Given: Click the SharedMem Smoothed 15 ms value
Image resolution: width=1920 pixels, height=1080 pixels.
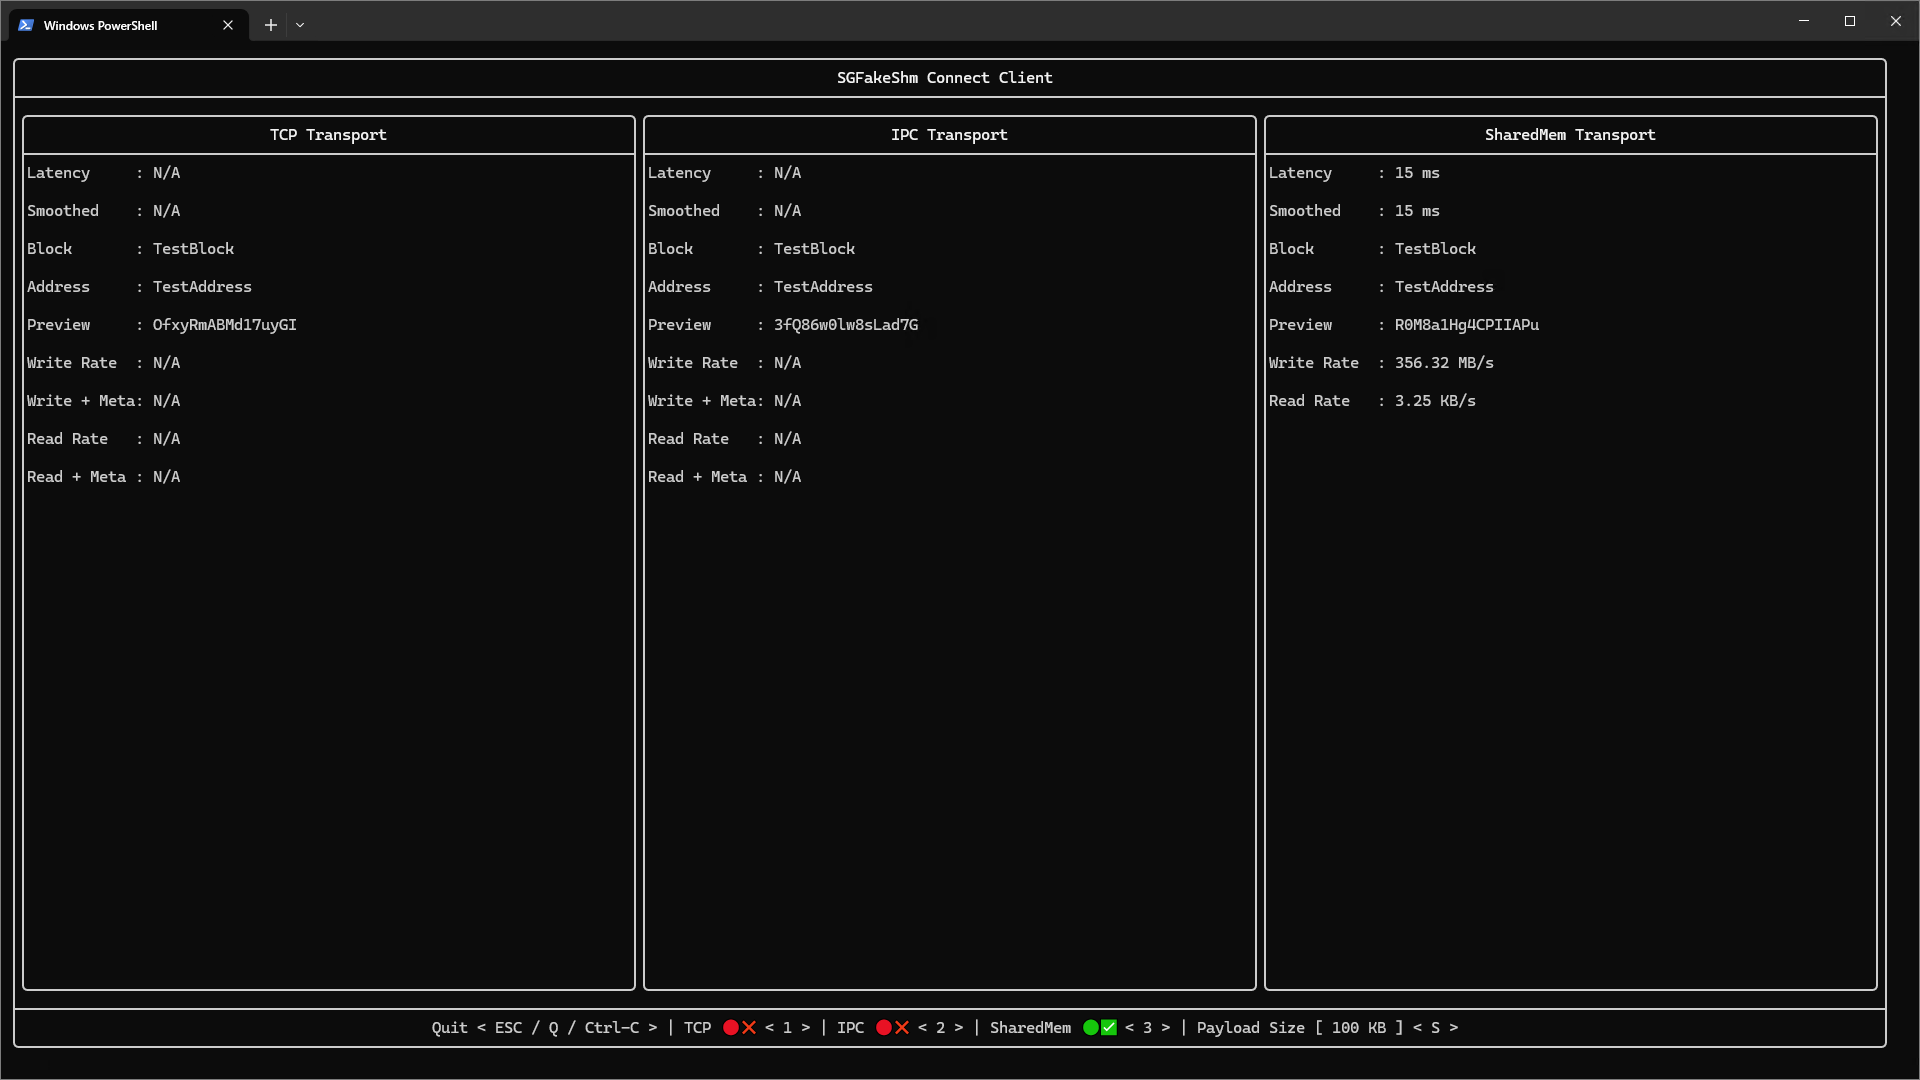Looking at the screenshot, I should (1417, 211).
